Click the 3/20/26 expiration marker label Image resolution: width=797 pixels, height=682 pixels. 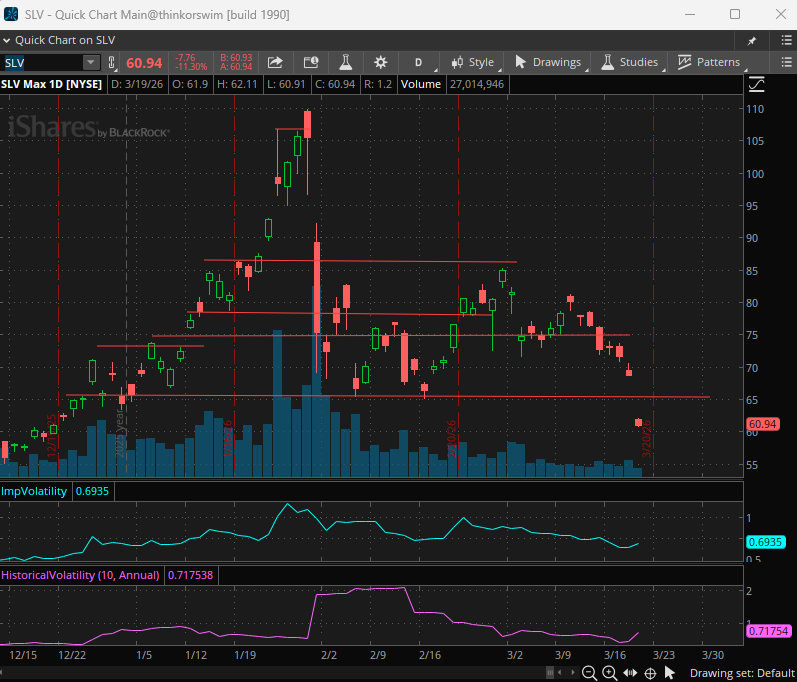[x=647, y=439]
